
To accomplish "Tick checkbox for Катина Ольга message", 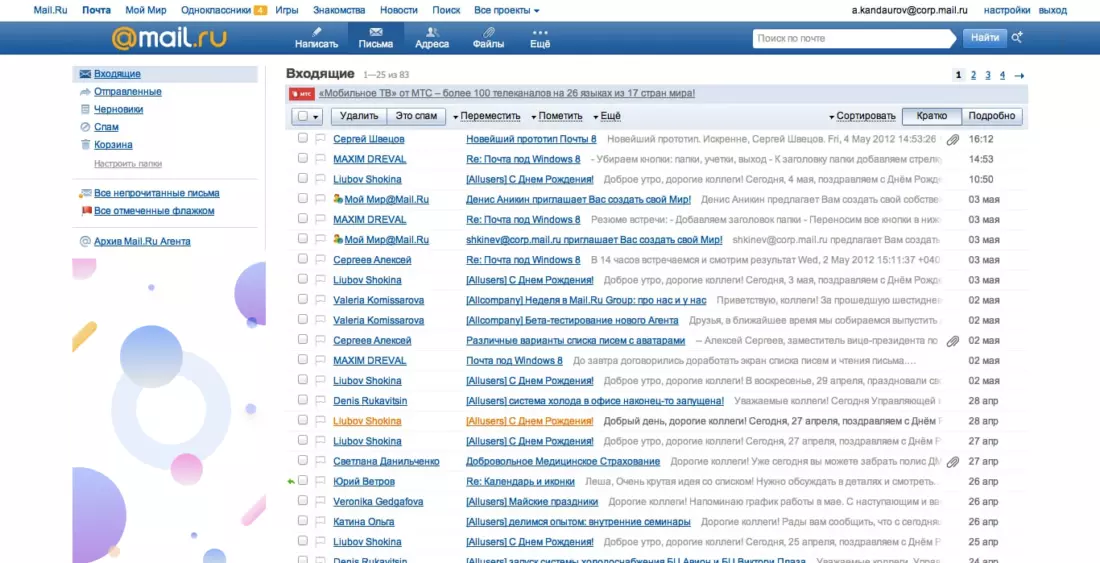I will tap(303, 521).
